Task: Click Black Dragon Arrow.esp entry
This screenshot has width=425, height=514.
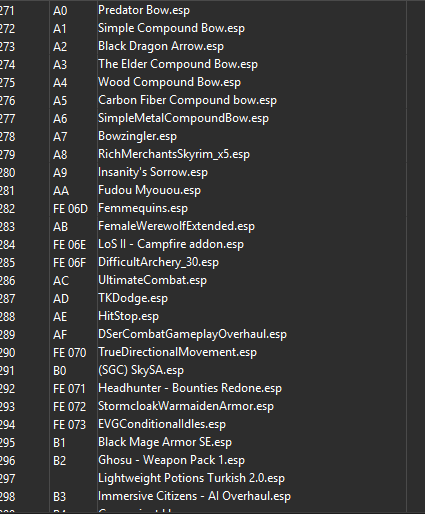Action: pyautogui.click(x=161, y=46)
